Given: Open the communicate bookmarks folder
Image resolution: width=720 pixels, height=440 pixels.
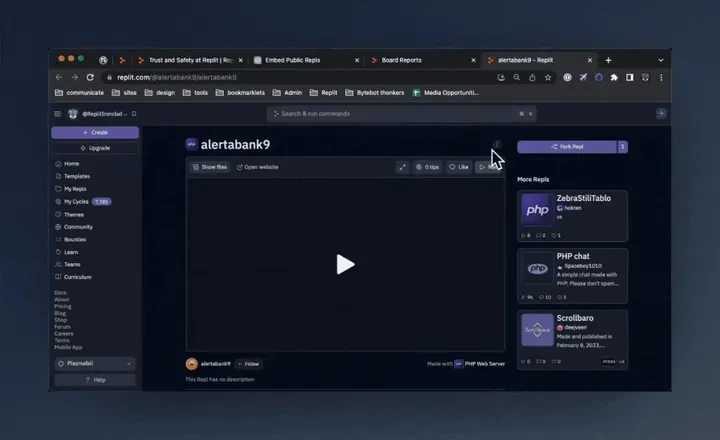Looking at the screenshot, I should (79, 93).
